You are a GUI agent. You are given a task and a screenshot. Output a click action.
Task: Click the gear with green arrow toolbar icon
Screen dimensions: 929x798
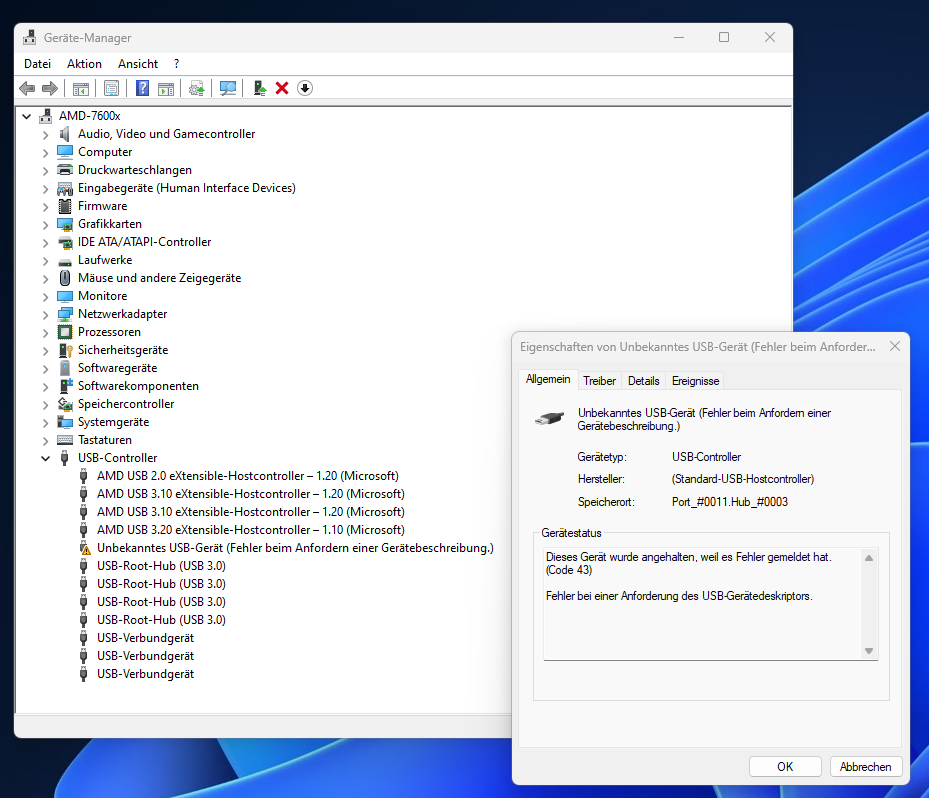click(197, 89)
